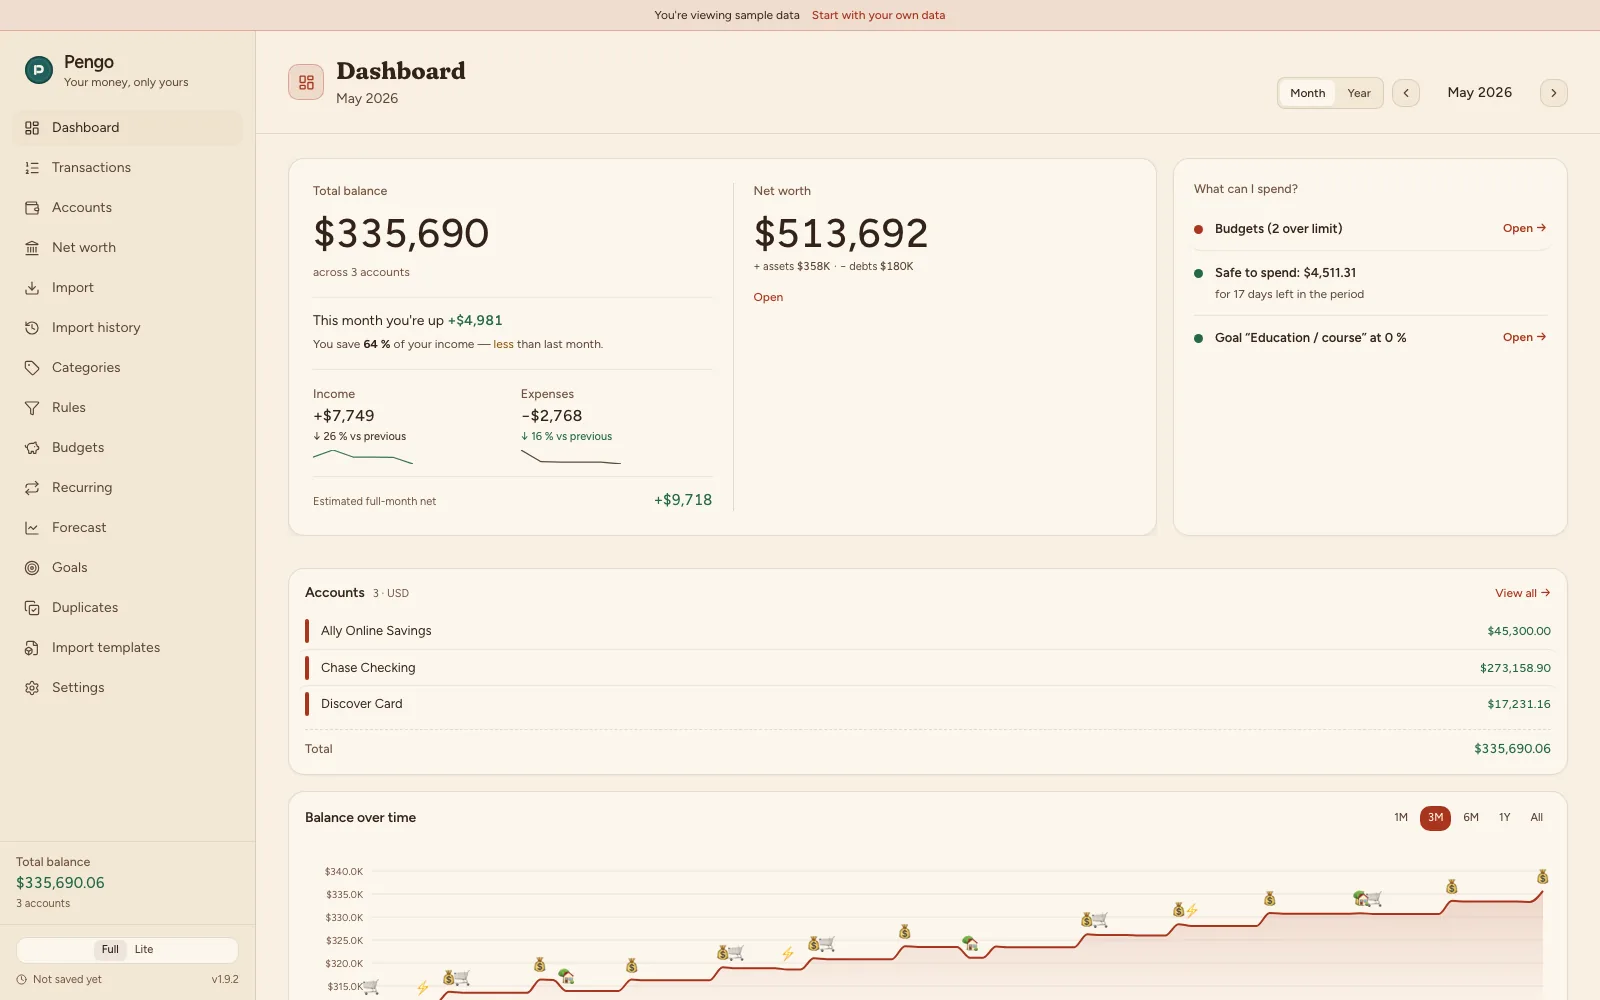Screen dimensions: 1600x1000
Task: Open Transactions in the sidebar
Action: point(127,168)
